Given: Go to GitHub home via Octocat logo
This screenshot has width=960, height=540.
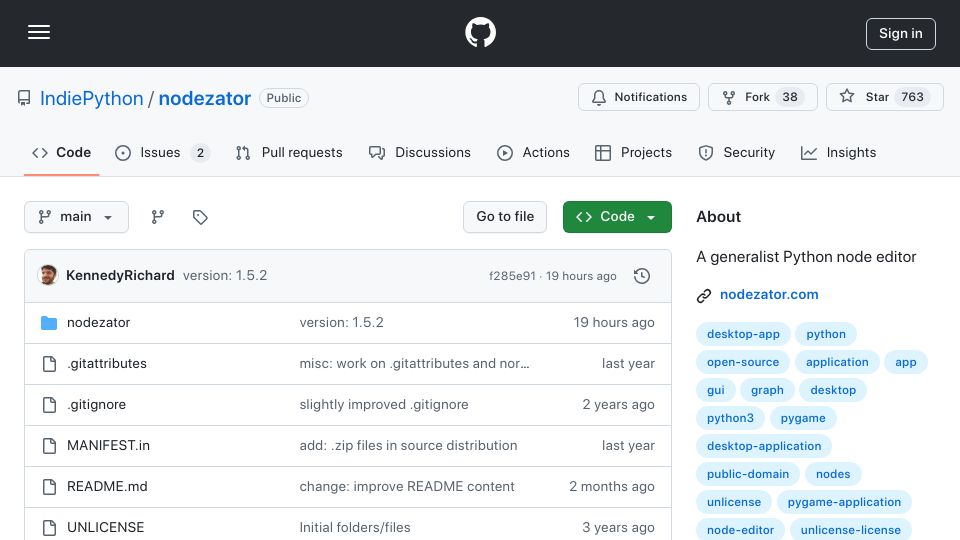Looking at the screenshot, I should pos(480,32).
